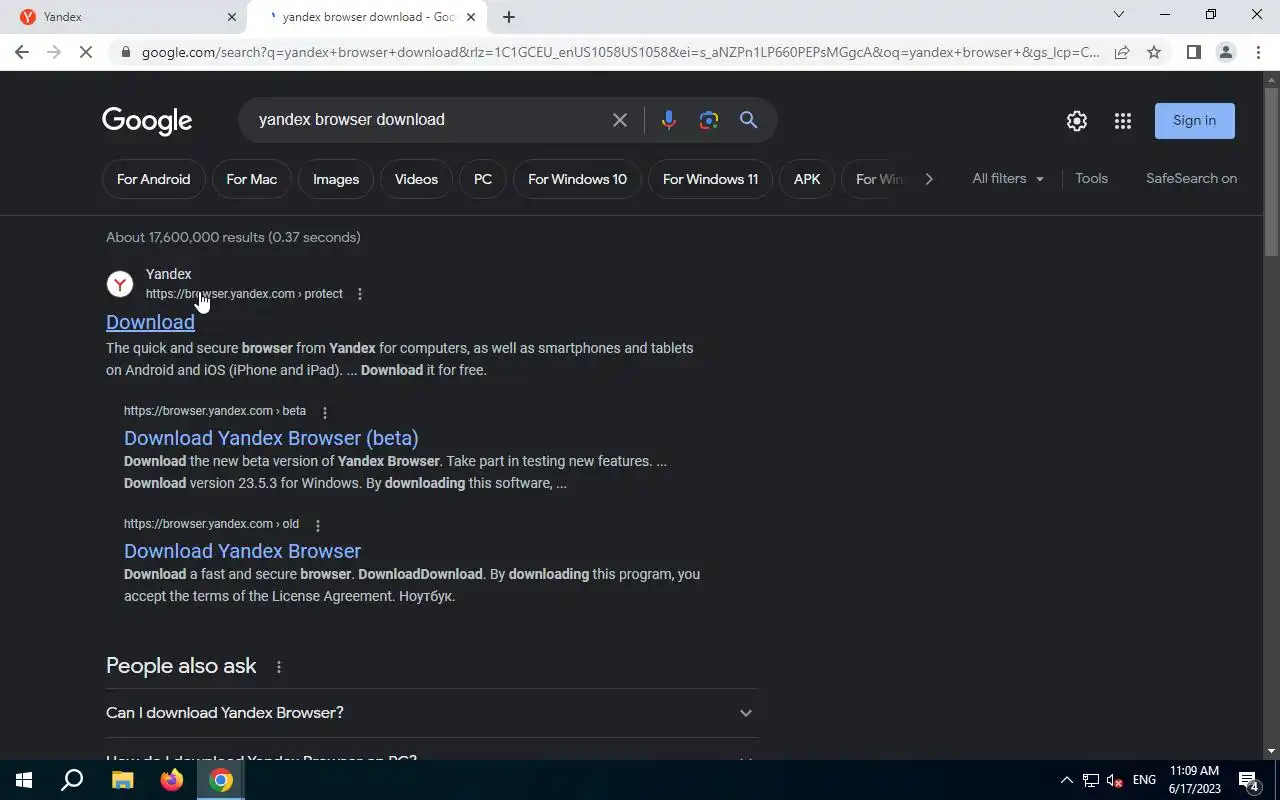
Task: Select the PC filter chip
Action: (483, 179)
